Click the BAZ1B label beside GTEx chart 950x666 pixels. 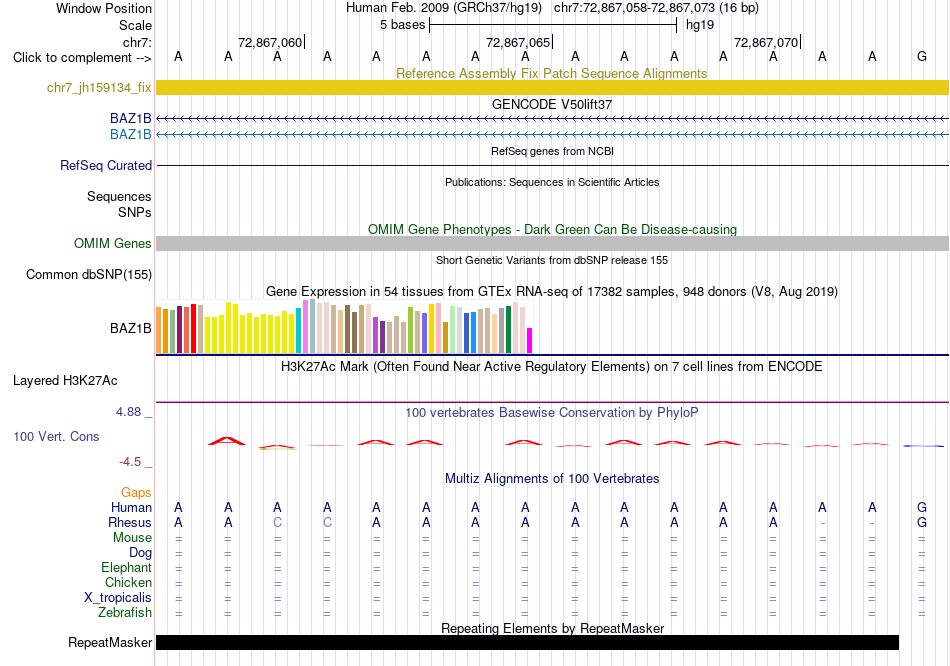[x=130, y=328]
